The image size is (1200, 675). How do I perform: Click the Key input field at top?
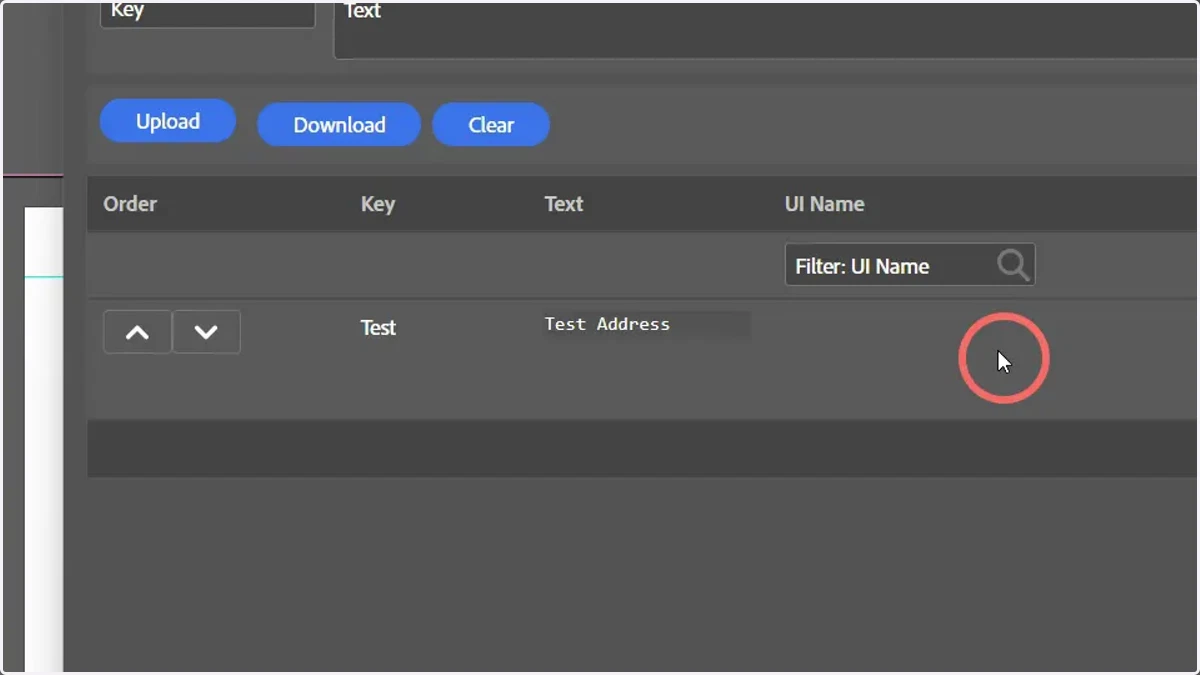coord(208,12)
